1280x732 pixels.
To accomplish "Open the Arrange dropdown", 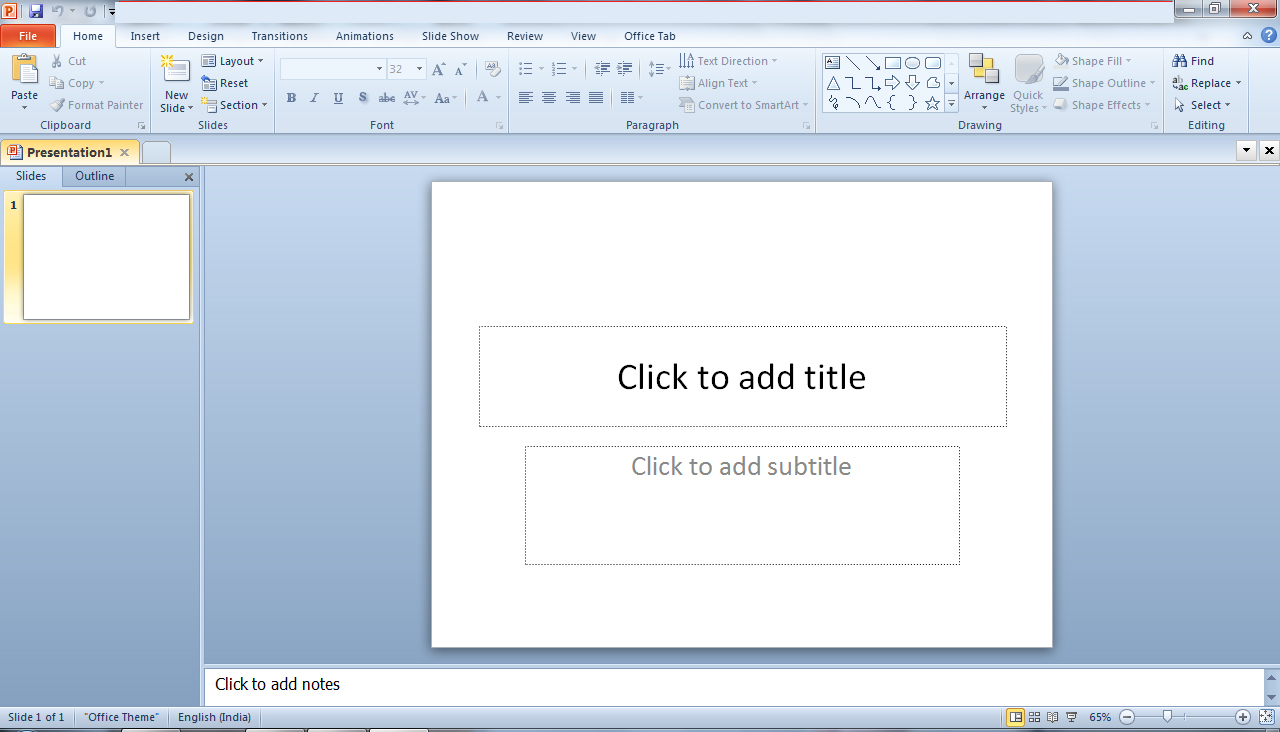I will [984, 83].
